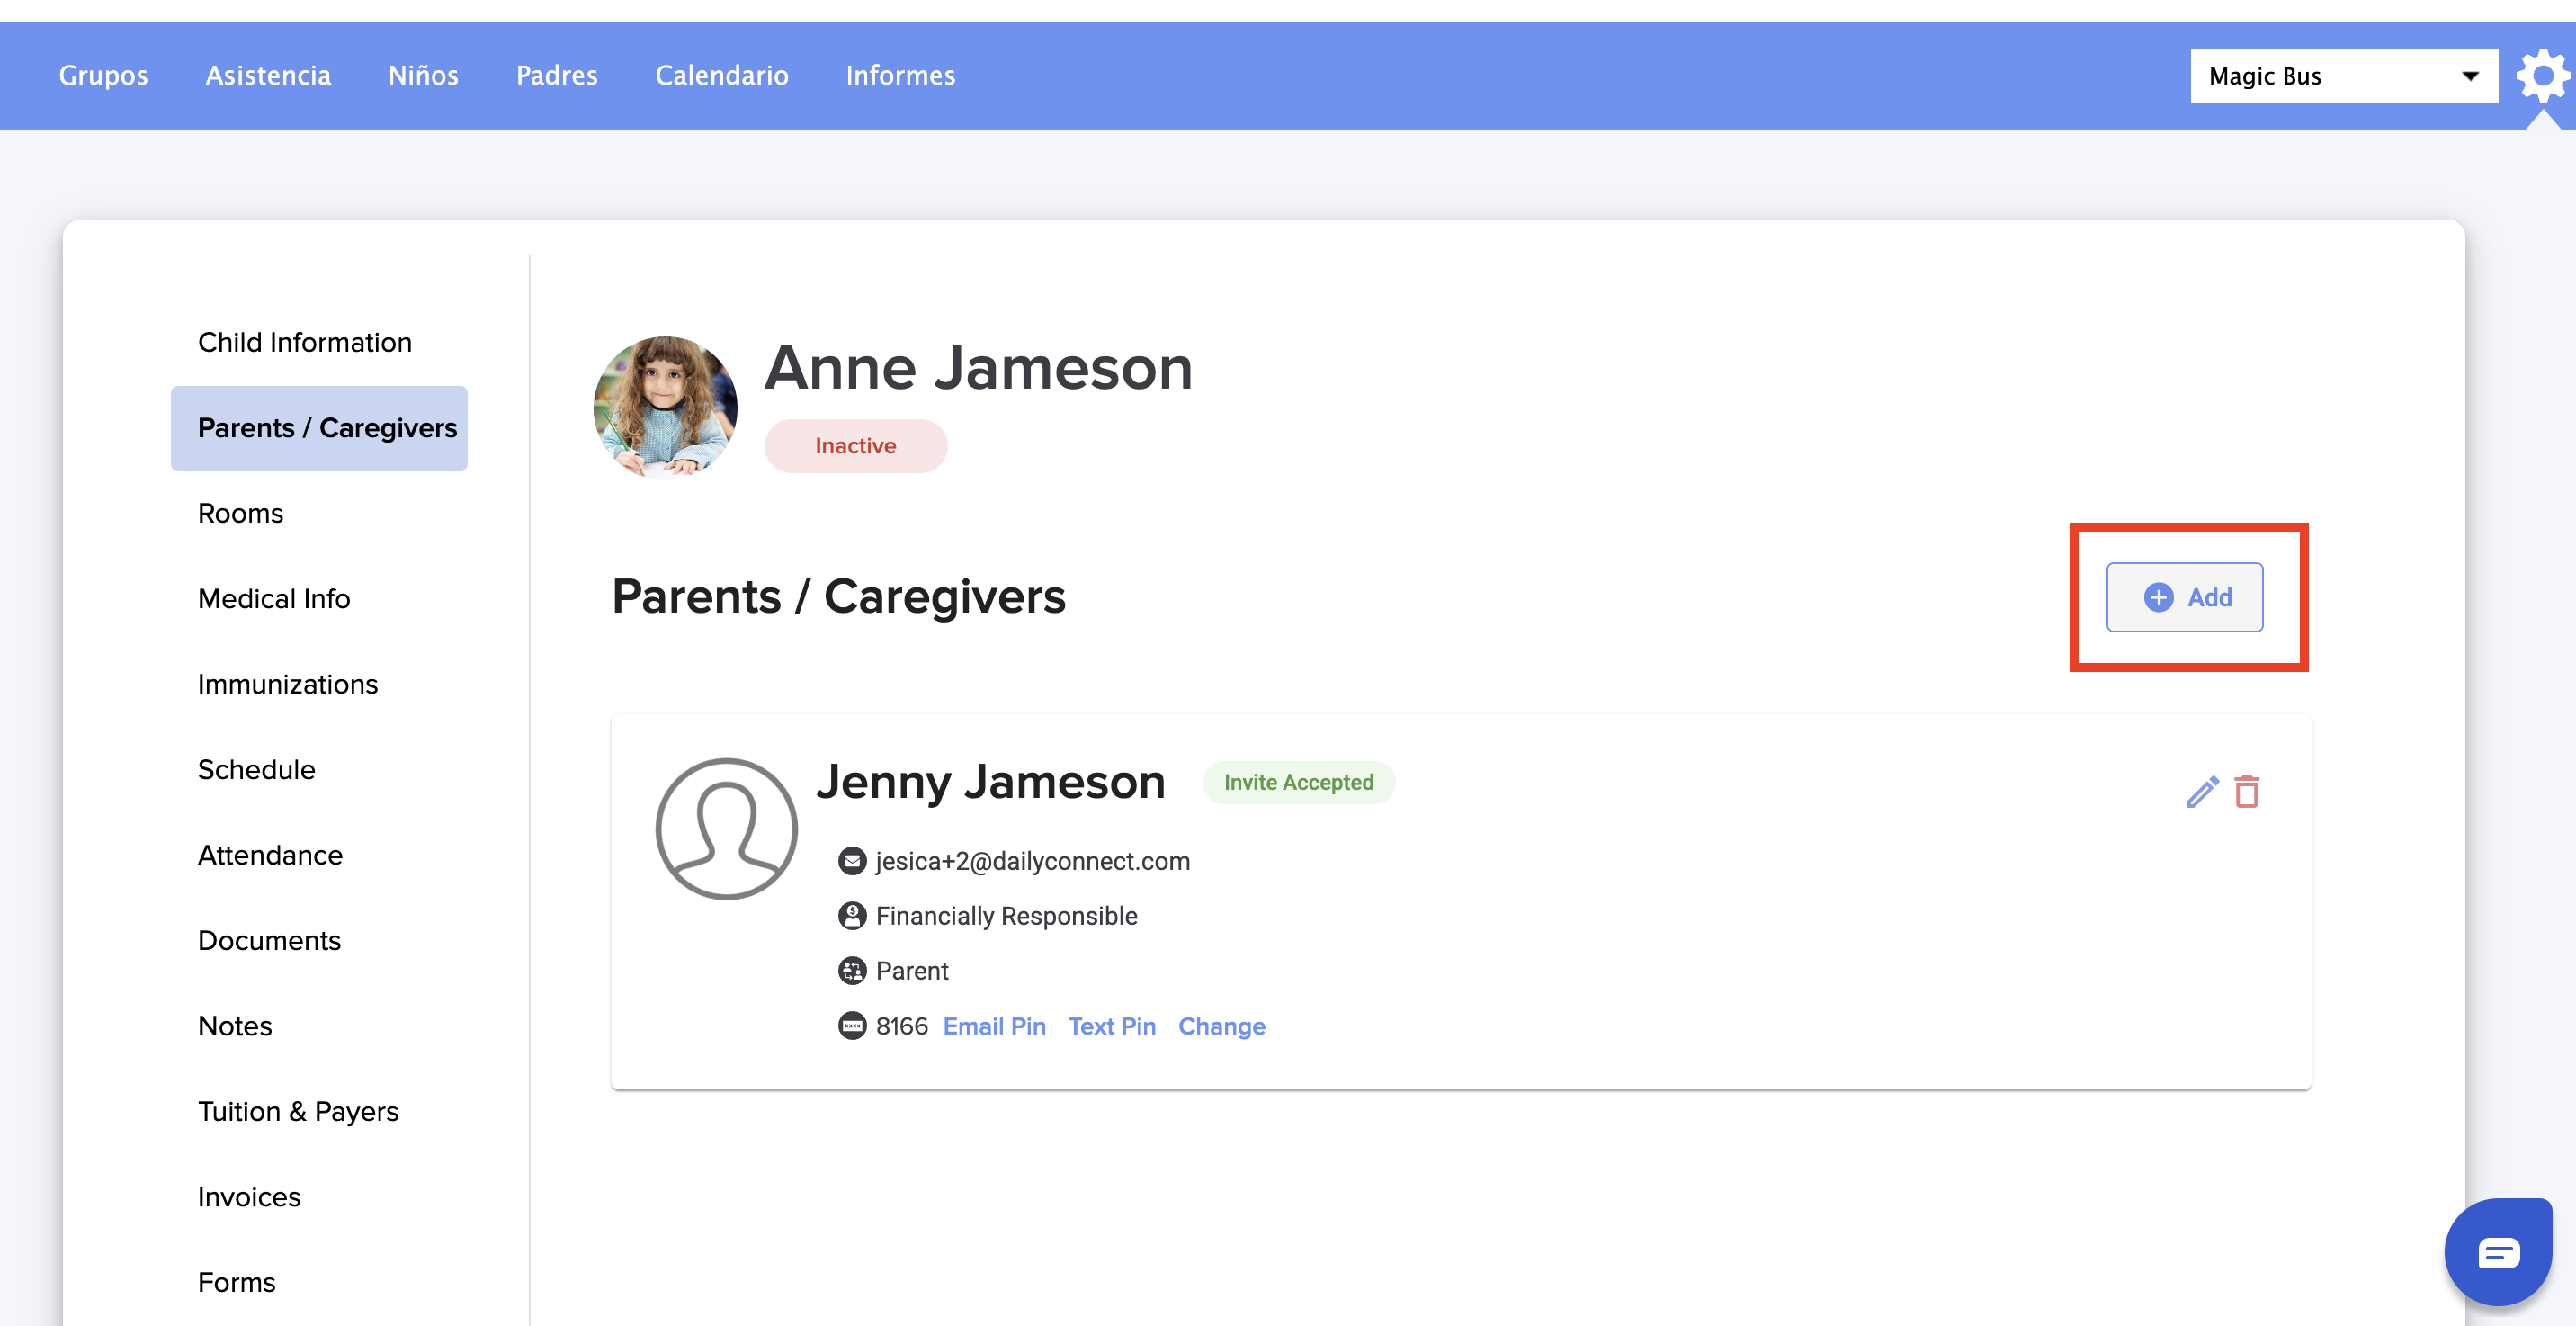Click the Financially Responsible dollar icon
2576x1326 pixels.
point(851,916)
